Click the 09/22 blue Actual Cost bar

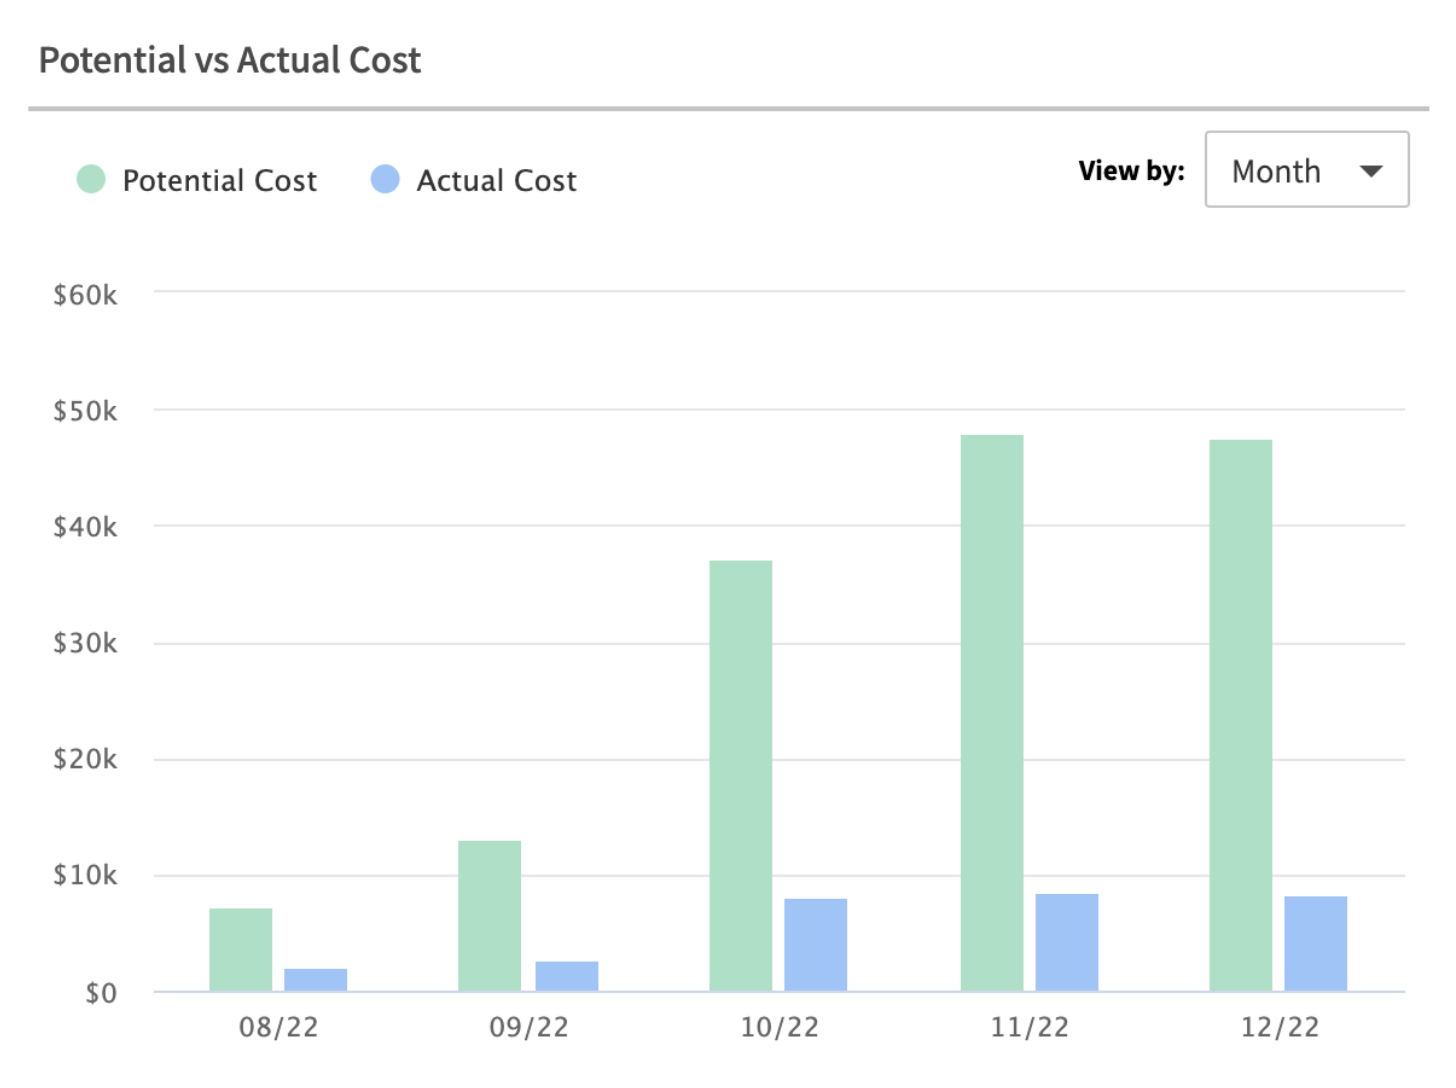[566, 976]
